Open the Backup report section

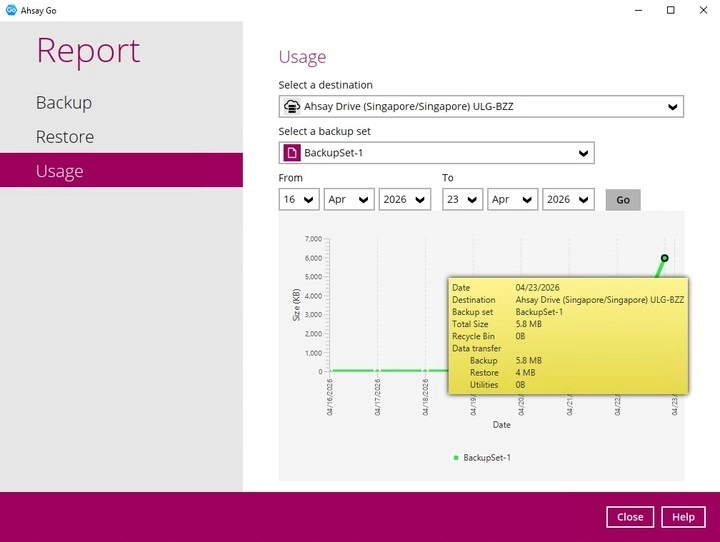pyautogui.click(x=64, y=102)
